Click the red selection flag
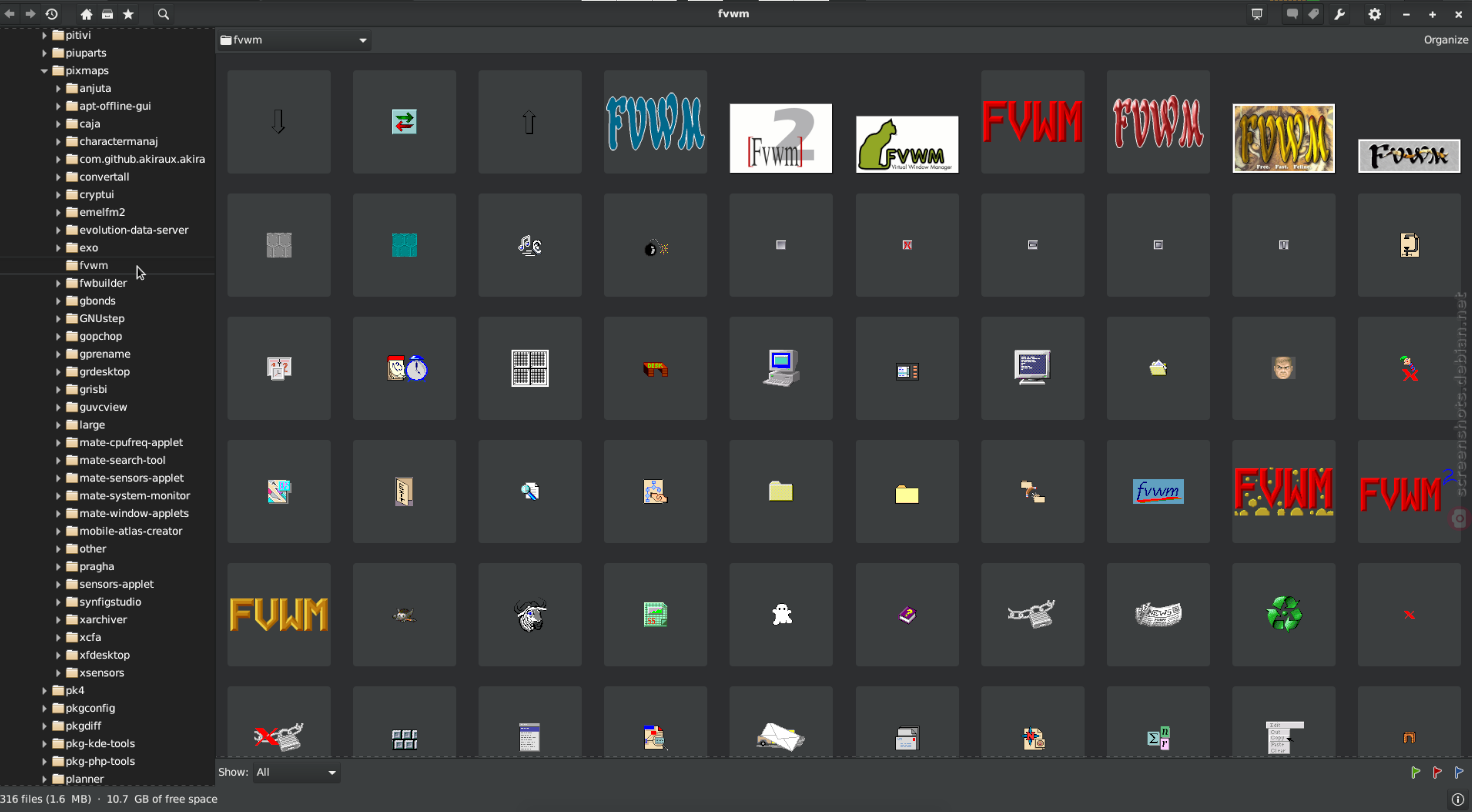The height and width of the screenshot is (812, 1472). tap(1437, 773)
